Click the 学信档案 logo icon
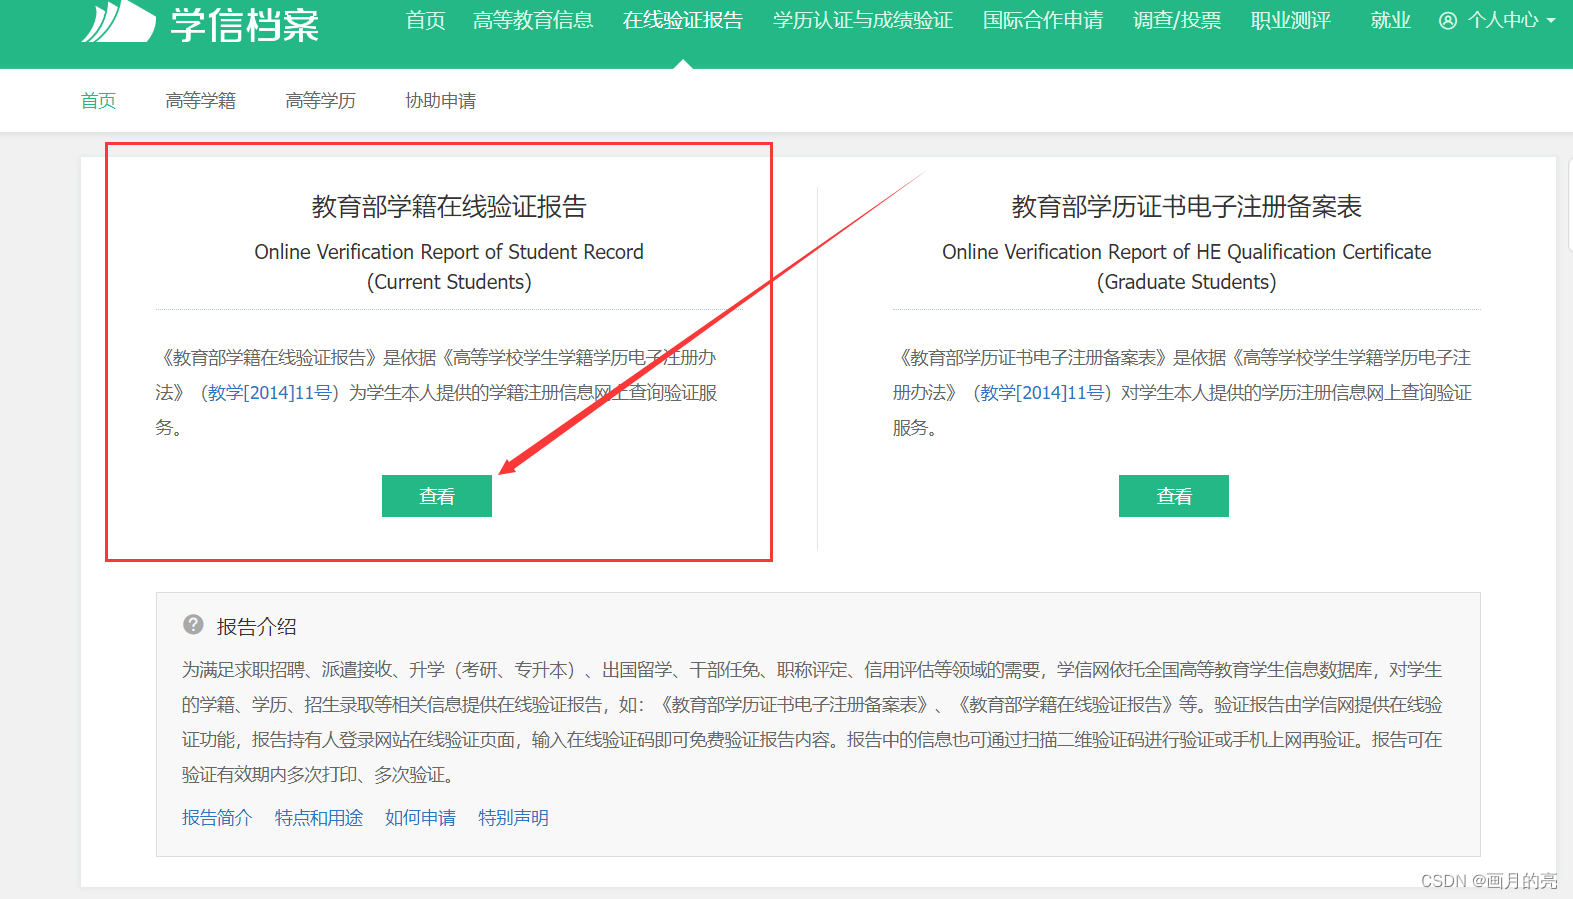Image resolution: width=1573 pixels, height=899 pixels. click(118, 21)
